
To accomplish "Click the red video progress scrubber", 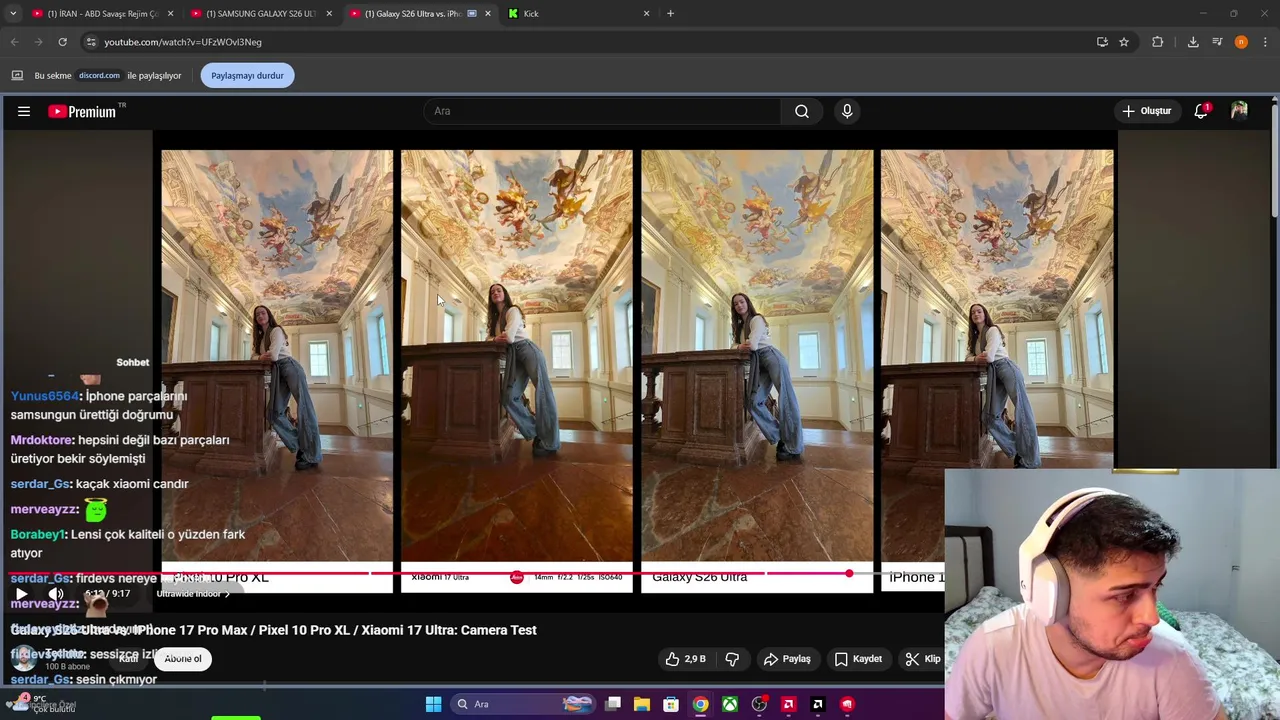I will (849, 573).
